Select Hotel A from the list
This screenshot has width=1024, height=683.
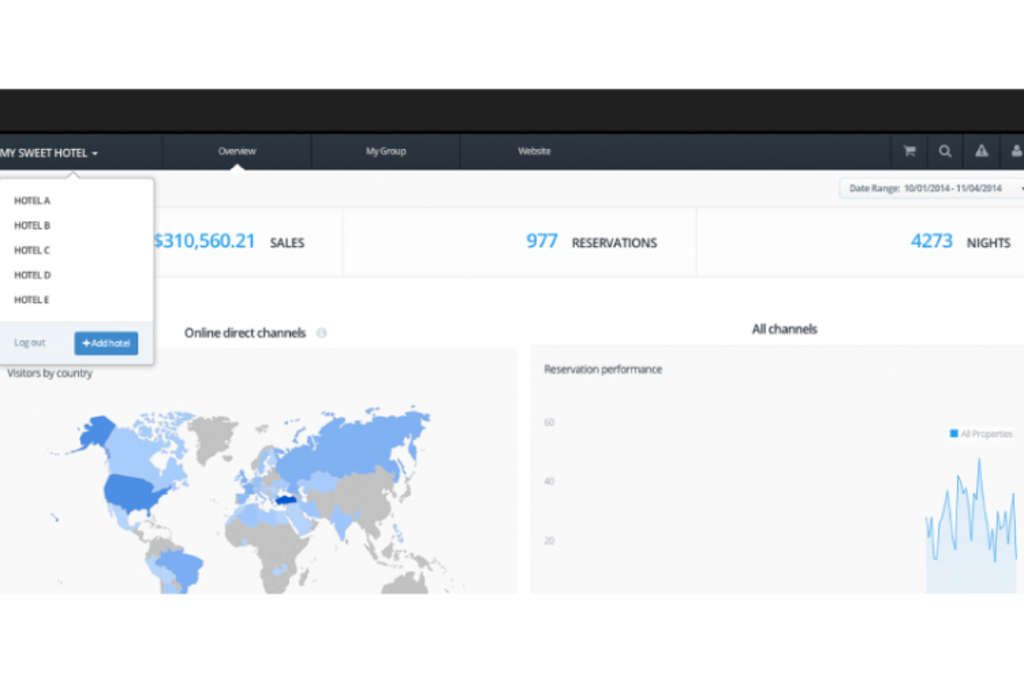pyautogui.click(x=32, y=201)
